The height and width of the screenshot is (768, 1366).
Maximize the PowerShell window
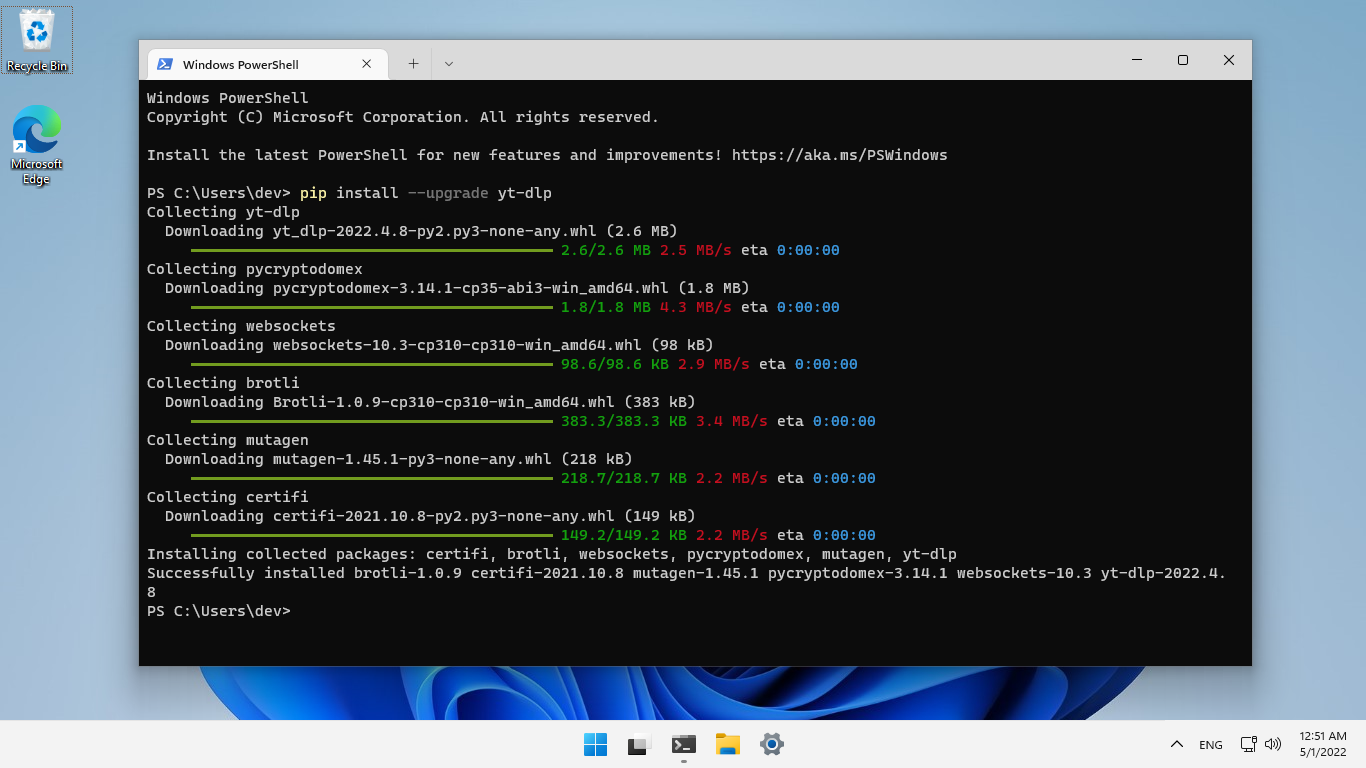click(x=1183, y=60)
